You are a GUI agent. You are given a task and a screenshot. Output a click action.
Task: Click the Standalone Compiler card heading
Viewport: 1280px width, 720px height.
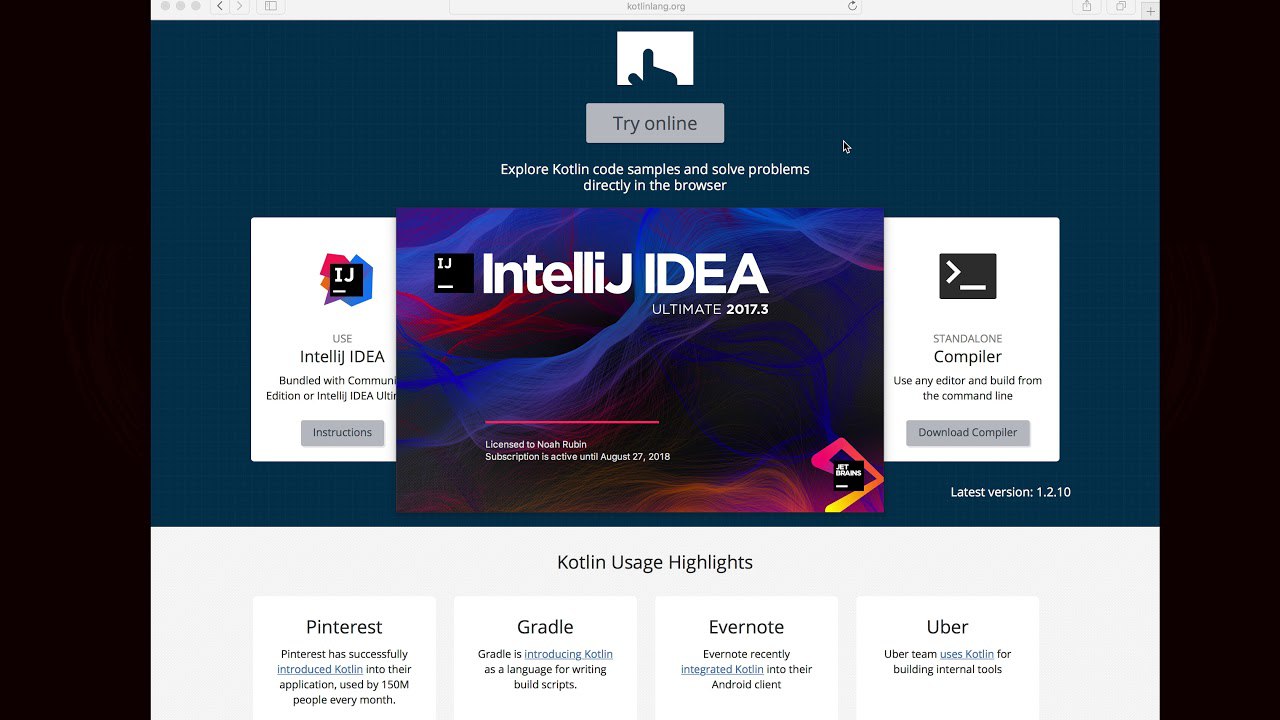point(968,357)
